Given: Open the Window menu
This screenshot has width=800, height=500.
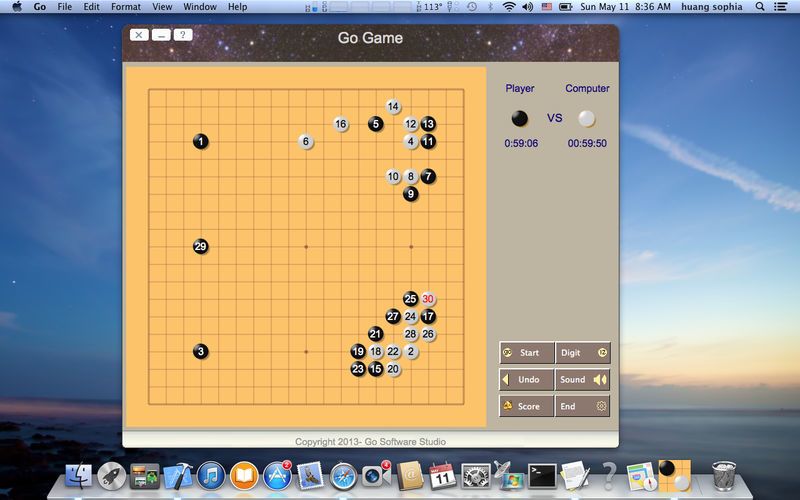Looking at the screenshot, I should [x=200, y=7].
